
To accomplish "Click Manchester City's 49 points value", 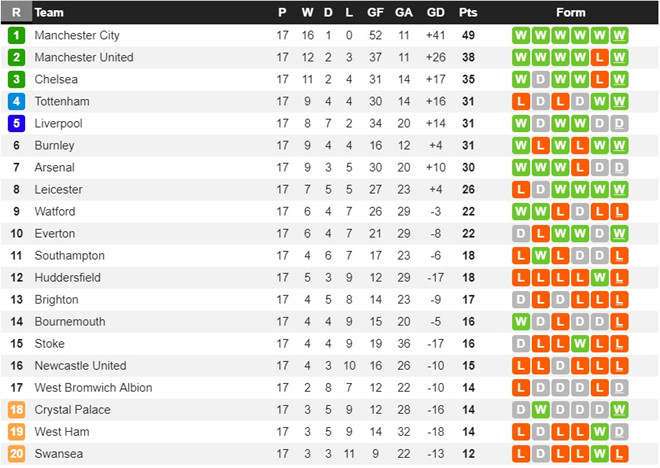I will click(468, 35).
